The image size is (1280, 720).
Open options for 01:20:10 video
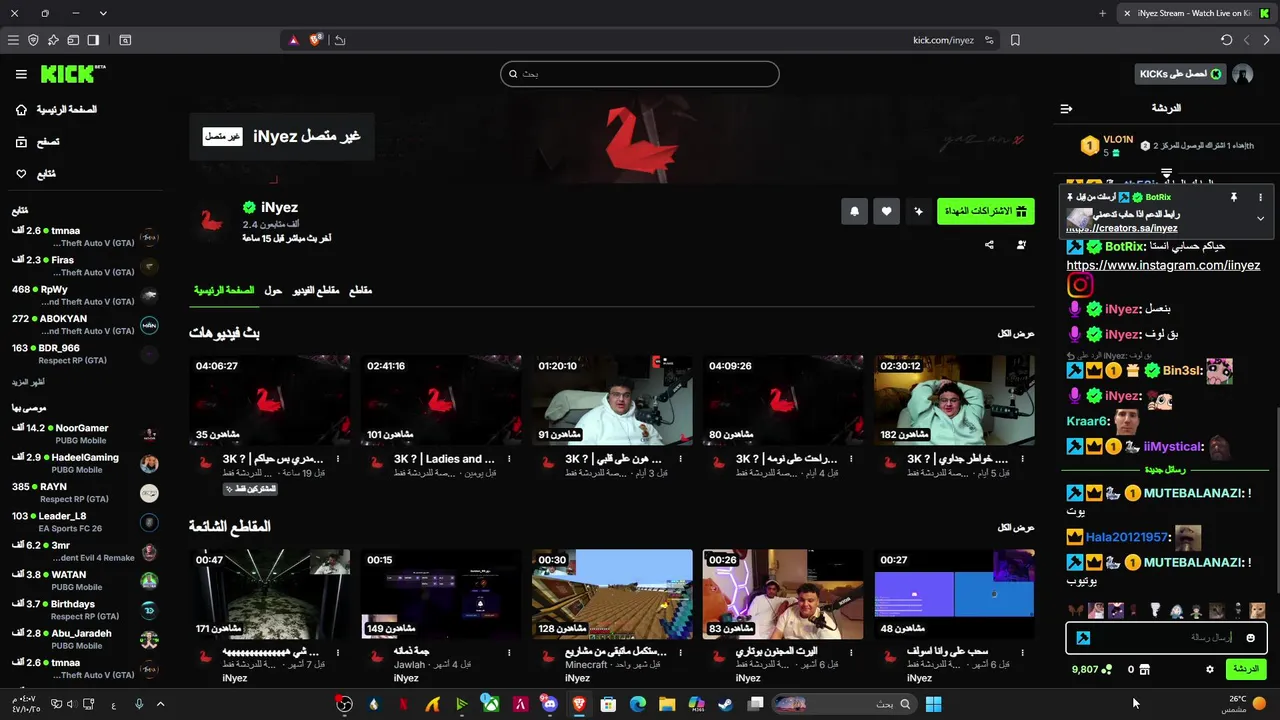(x=680, y=459)
